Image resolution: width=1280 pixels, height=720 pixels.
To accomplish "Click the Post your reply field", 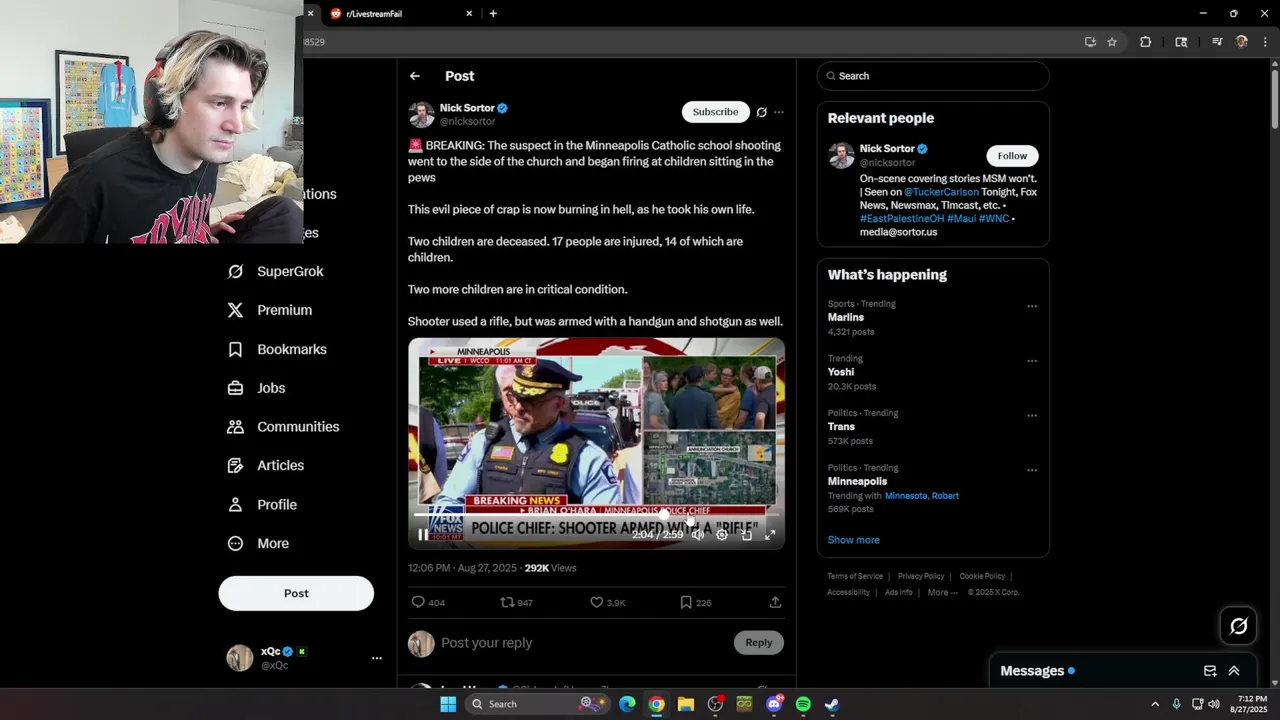I will pyautogui.click(x=585, y=643).
